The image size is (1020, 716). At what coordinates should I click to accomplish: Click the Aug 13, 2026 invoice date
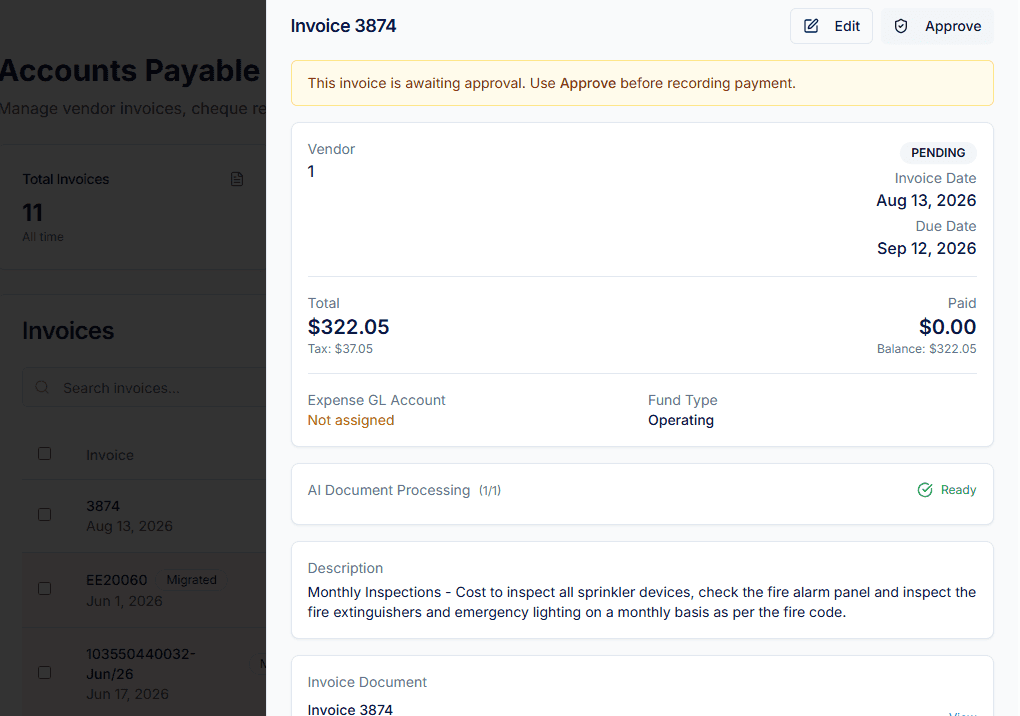[926, 200]
